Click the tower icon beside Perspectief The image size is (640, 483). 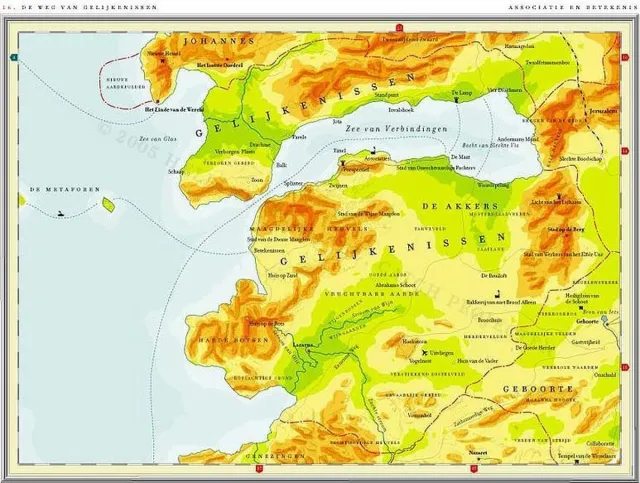(x=343, y=163)
